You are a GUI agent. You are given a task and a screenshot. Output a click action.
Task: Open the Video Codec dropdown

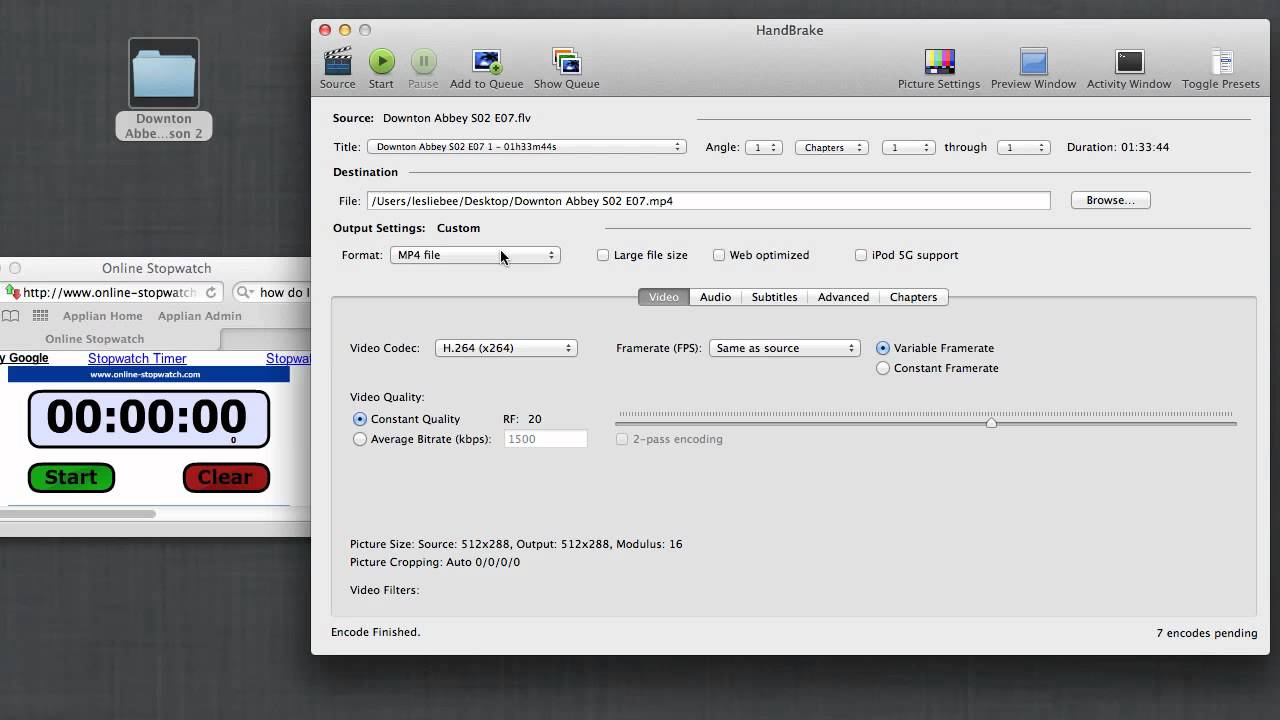coord(506,348)
